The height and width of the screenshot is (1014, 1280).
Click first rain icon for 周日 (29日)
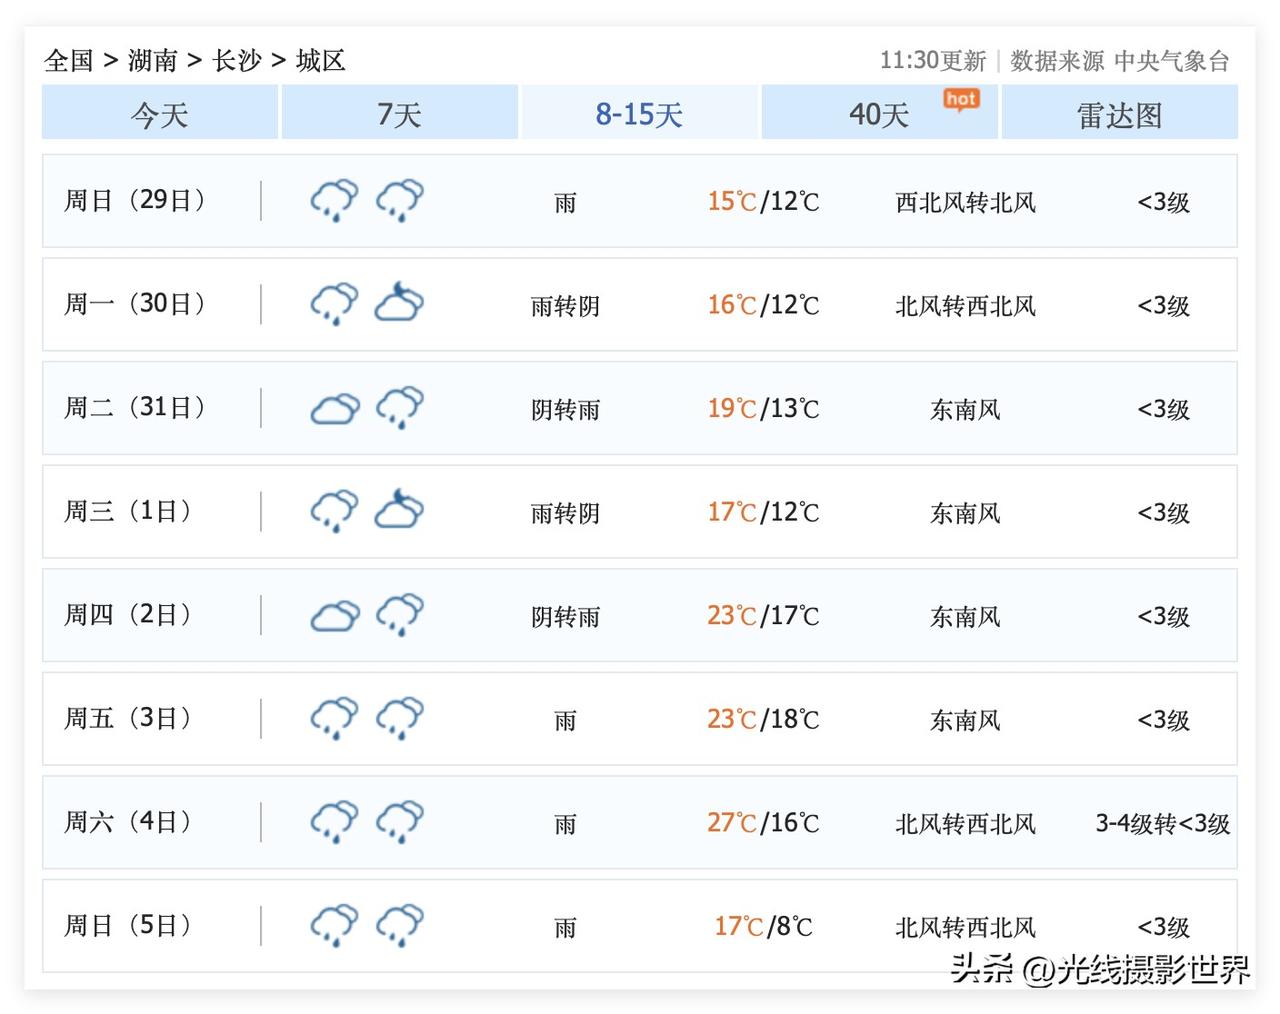[x=334, y=200]
